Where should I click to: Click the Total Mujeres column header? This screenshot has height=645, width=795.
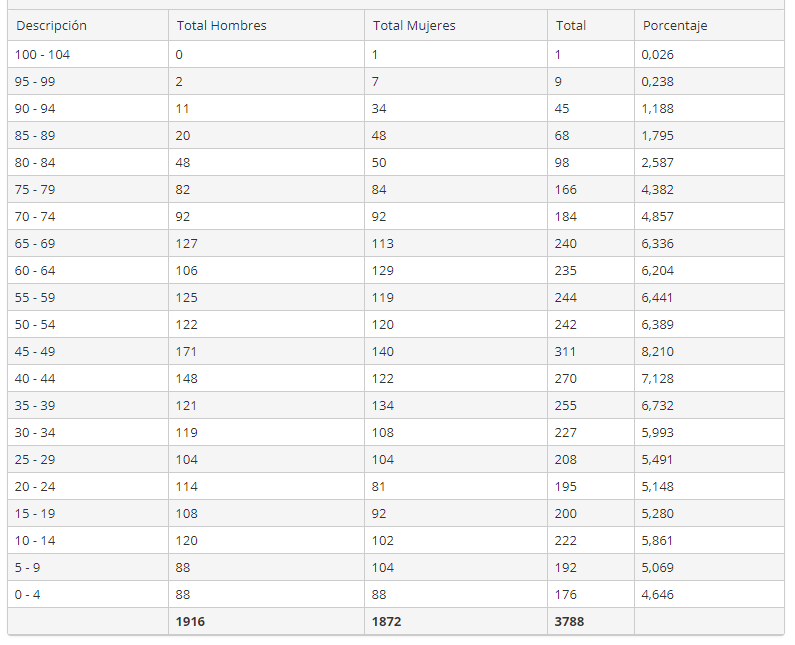click(x=414, y=25)
